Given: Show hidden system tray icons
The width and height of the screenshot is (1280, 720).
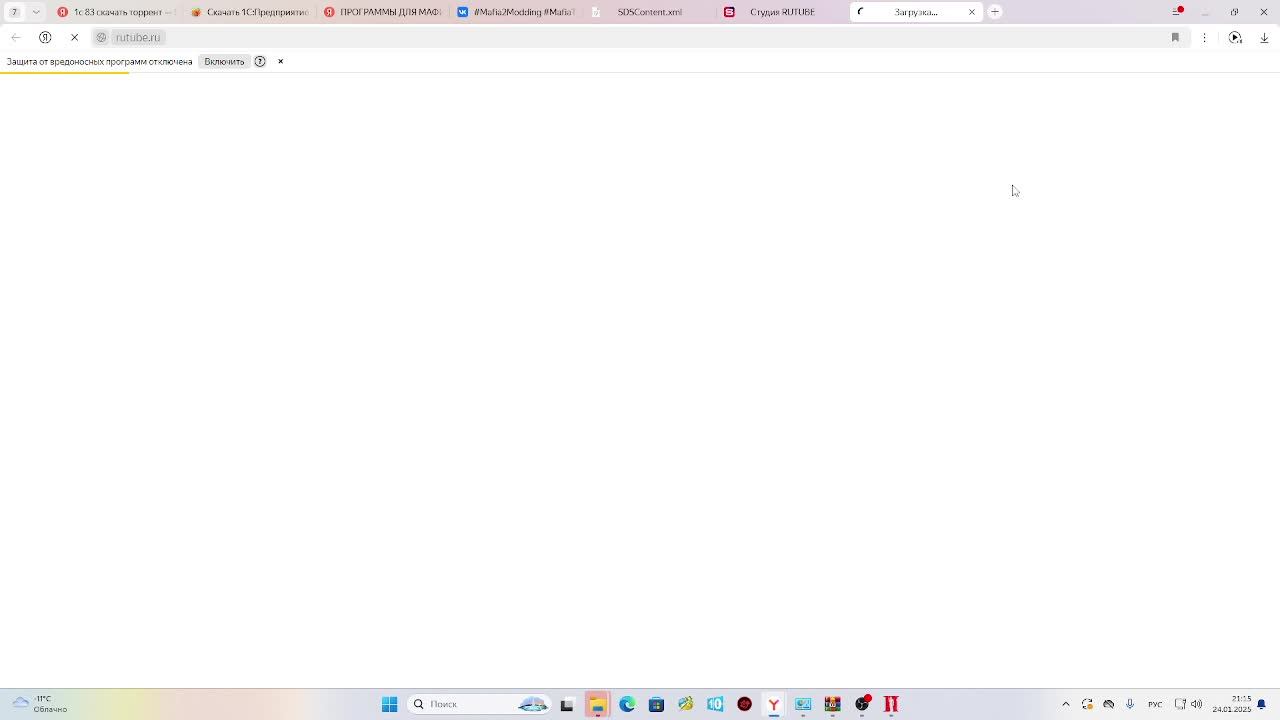Looking at the screenshot, I should pyautogui.click(x=1066, y=704).
